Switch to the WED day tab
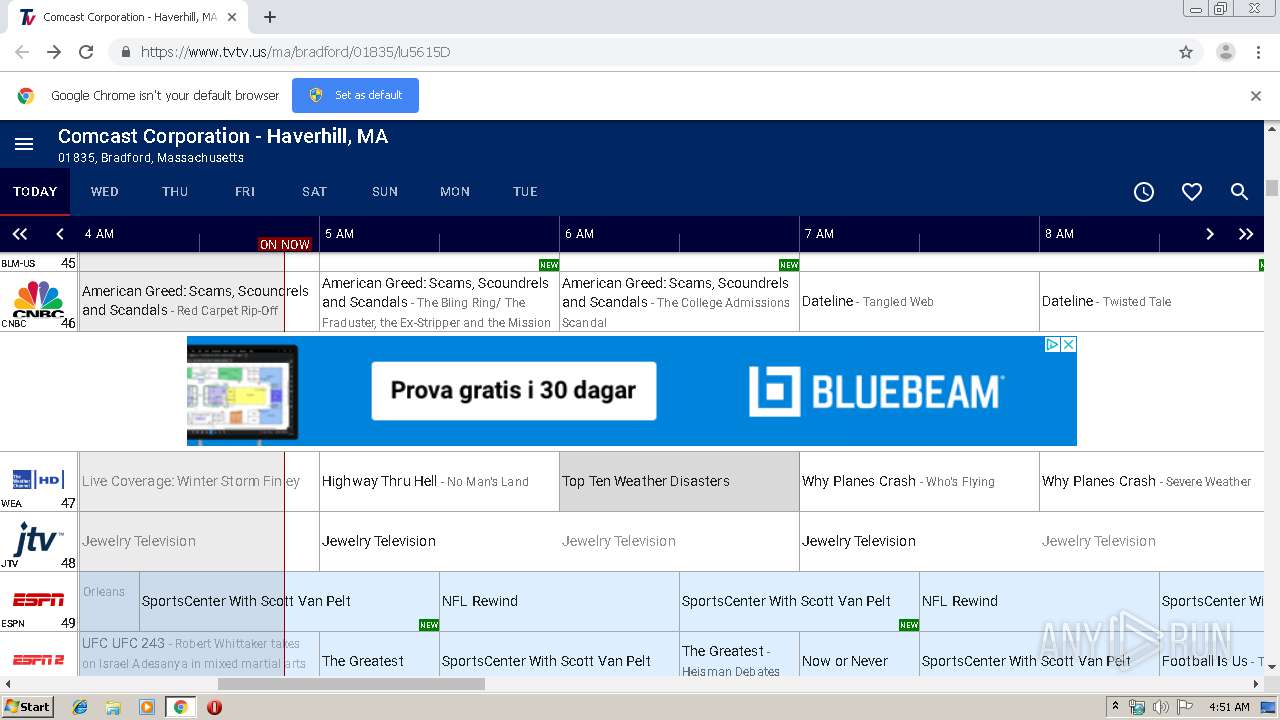1280x720 pixels. point(105,192)
